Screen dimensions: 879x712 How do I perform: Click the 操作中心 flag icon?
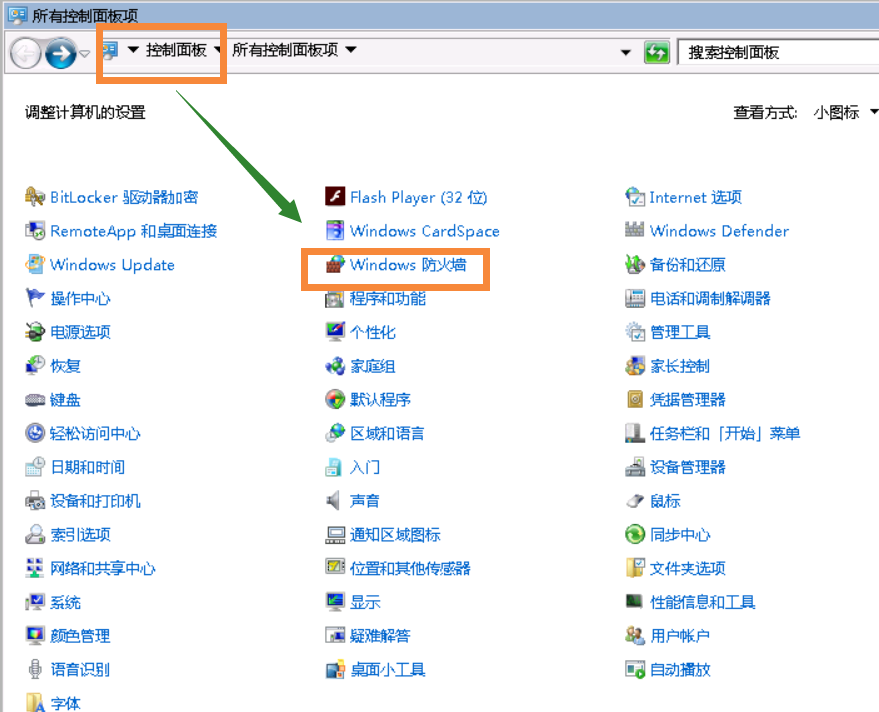tap(35, 298)
